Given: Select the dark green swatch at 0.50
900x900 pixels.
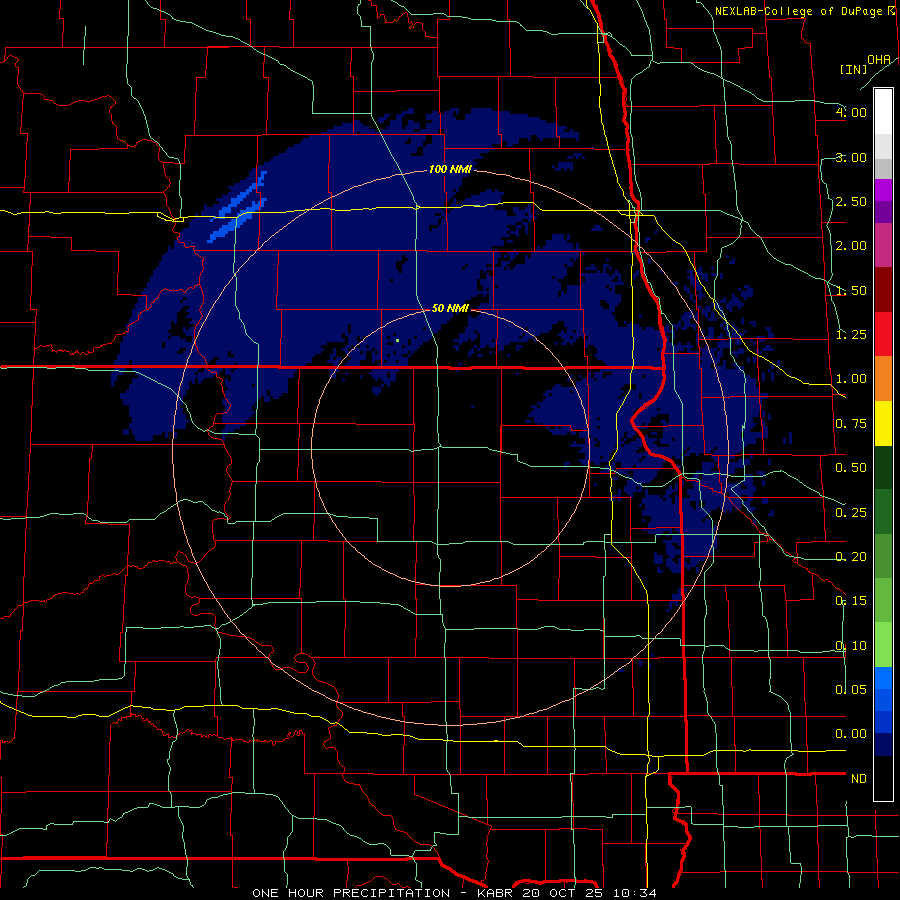Looking at the screenshot, I should pyautogui.click(x=883, y=468).
